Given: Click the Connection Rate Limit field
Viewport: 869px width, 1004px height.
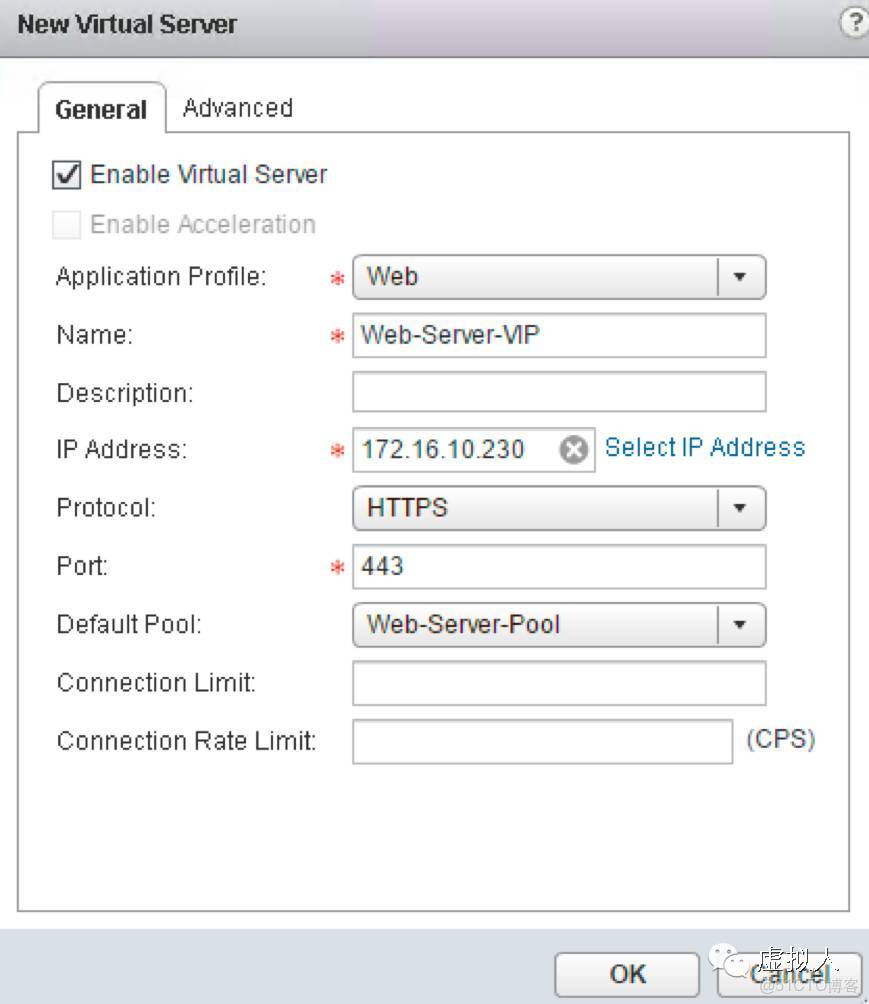Looking at the screenshot, I should pos(542,742).
